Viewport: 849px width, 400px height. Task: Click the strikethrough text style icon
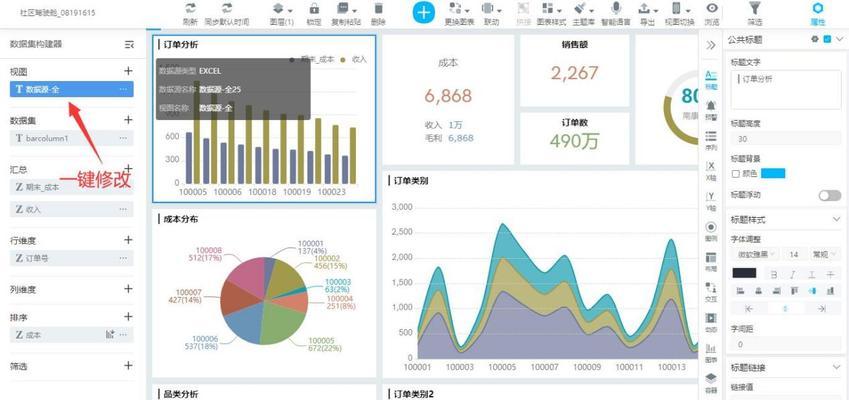830,274
